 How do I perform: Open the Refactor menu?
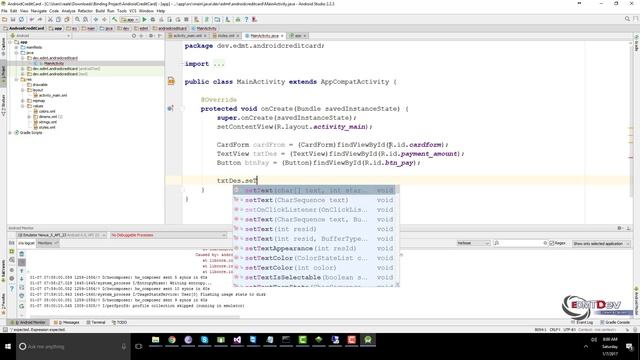[85, 11]
